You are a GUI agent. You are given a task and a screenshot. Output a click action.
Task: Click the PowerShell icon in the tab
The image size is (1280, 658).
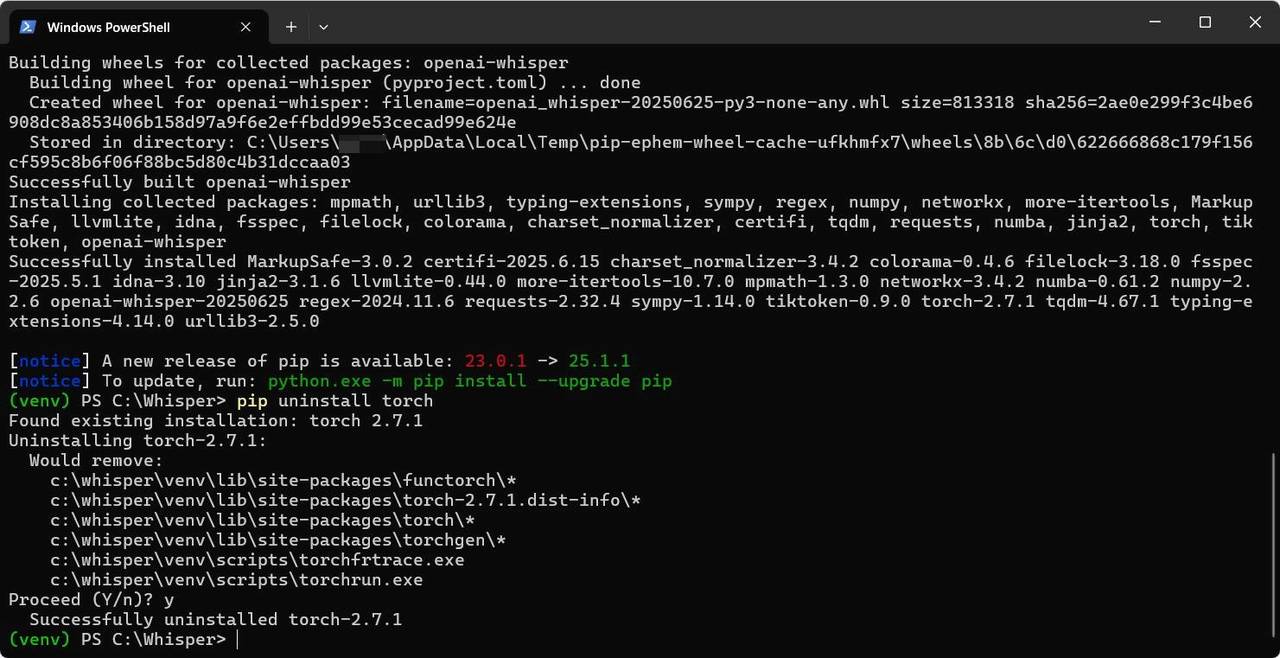point(28,27)
